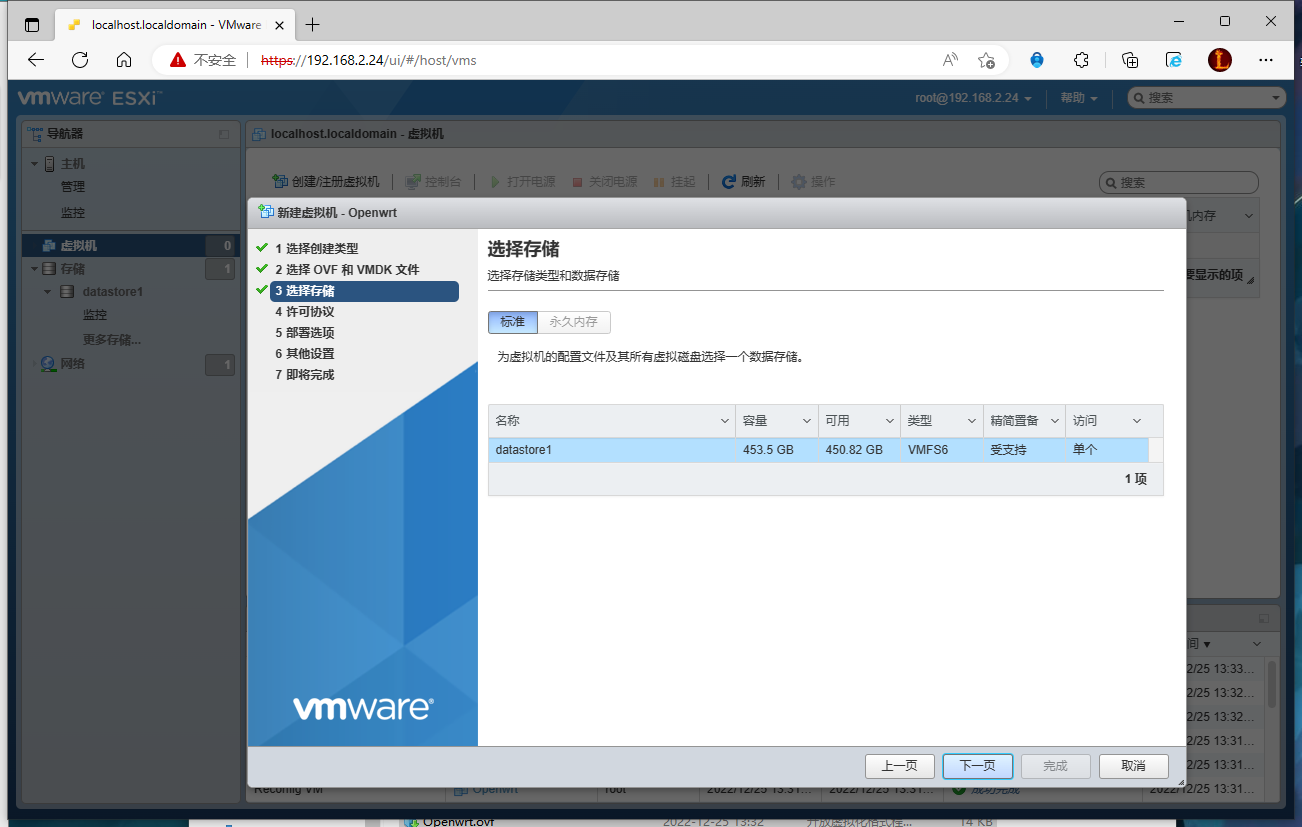Select 虚拟机 in the navigator
This screenshot has height=827, width=1302.
131,246
